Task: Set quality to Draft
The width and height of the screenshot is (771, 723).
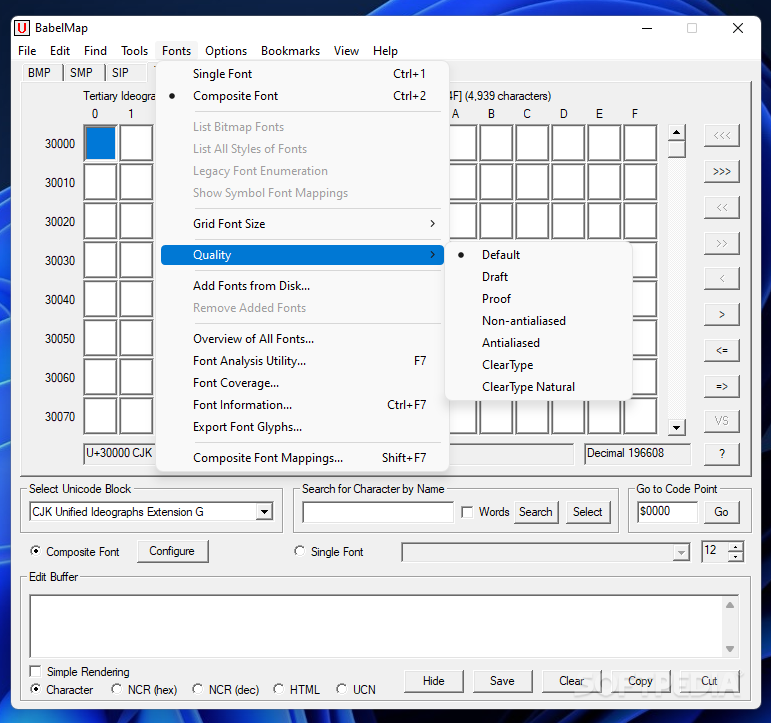Action: (x=538, y=277)
